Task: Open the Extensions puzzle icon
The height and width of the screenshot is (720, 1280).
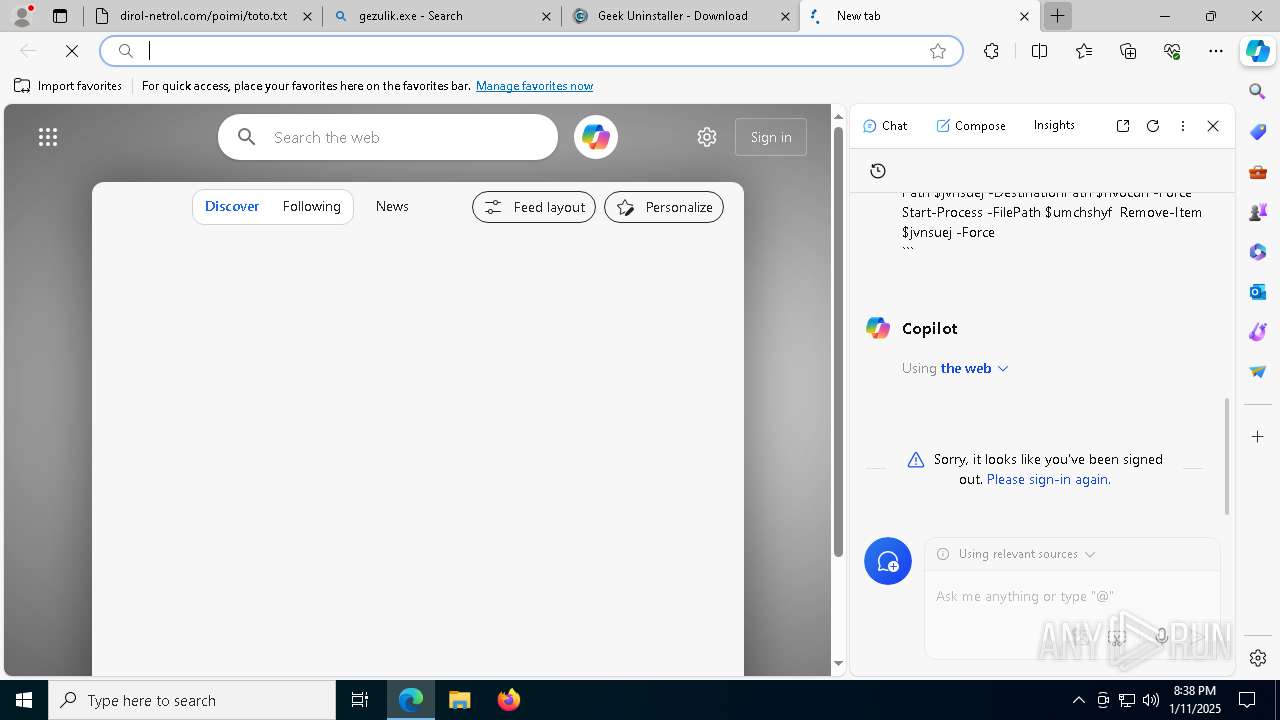Action: tap(991, 51)
